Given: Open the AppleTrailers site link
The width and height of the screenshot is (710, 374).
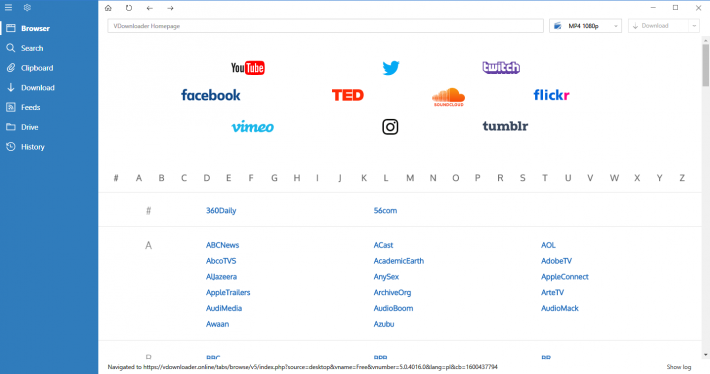Looking at the screenshot, I should (x=228, y=292).
